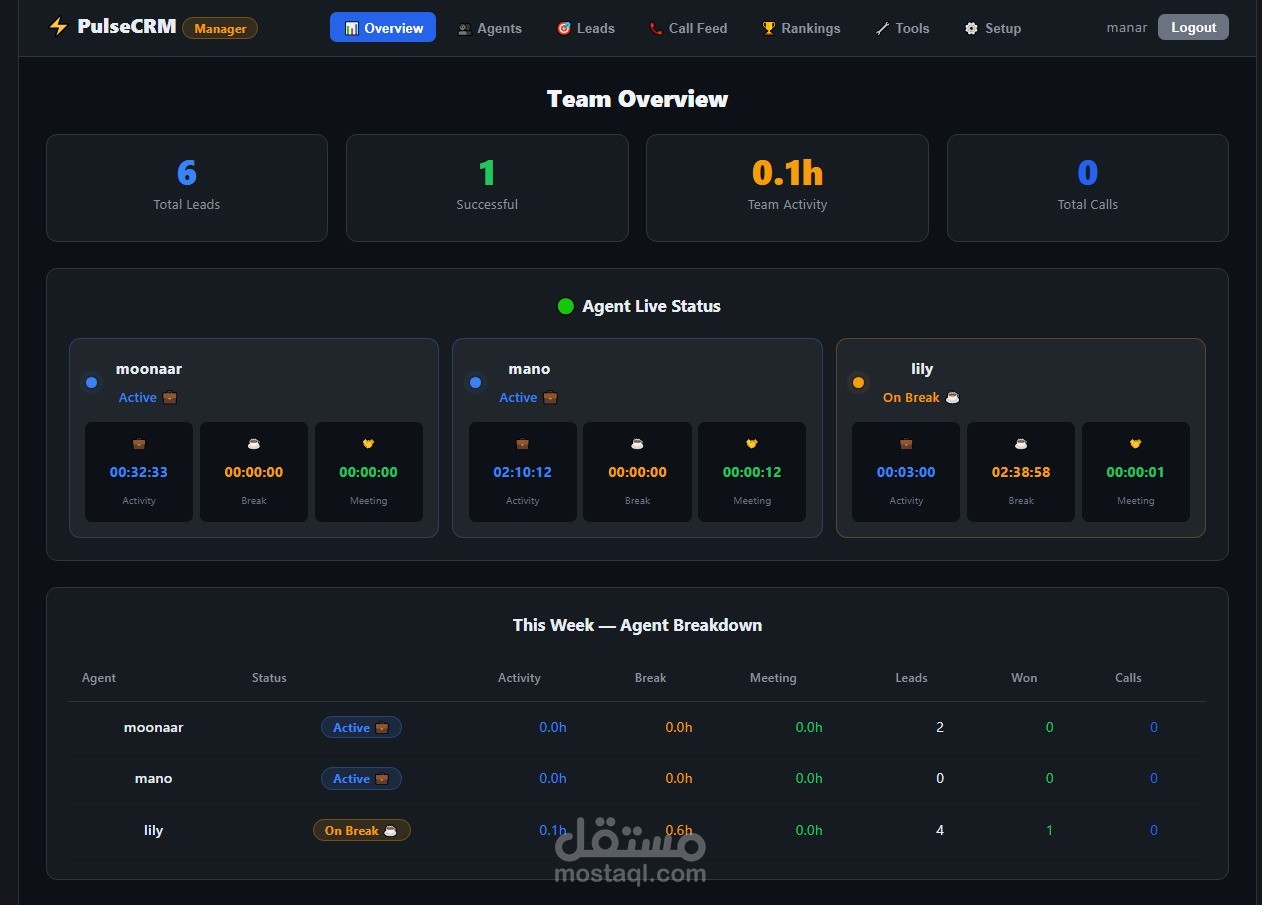Viewport: 1262px width, 905px height.
Task: Select the Total Leads stat card
Action: (x=187, y=188)
